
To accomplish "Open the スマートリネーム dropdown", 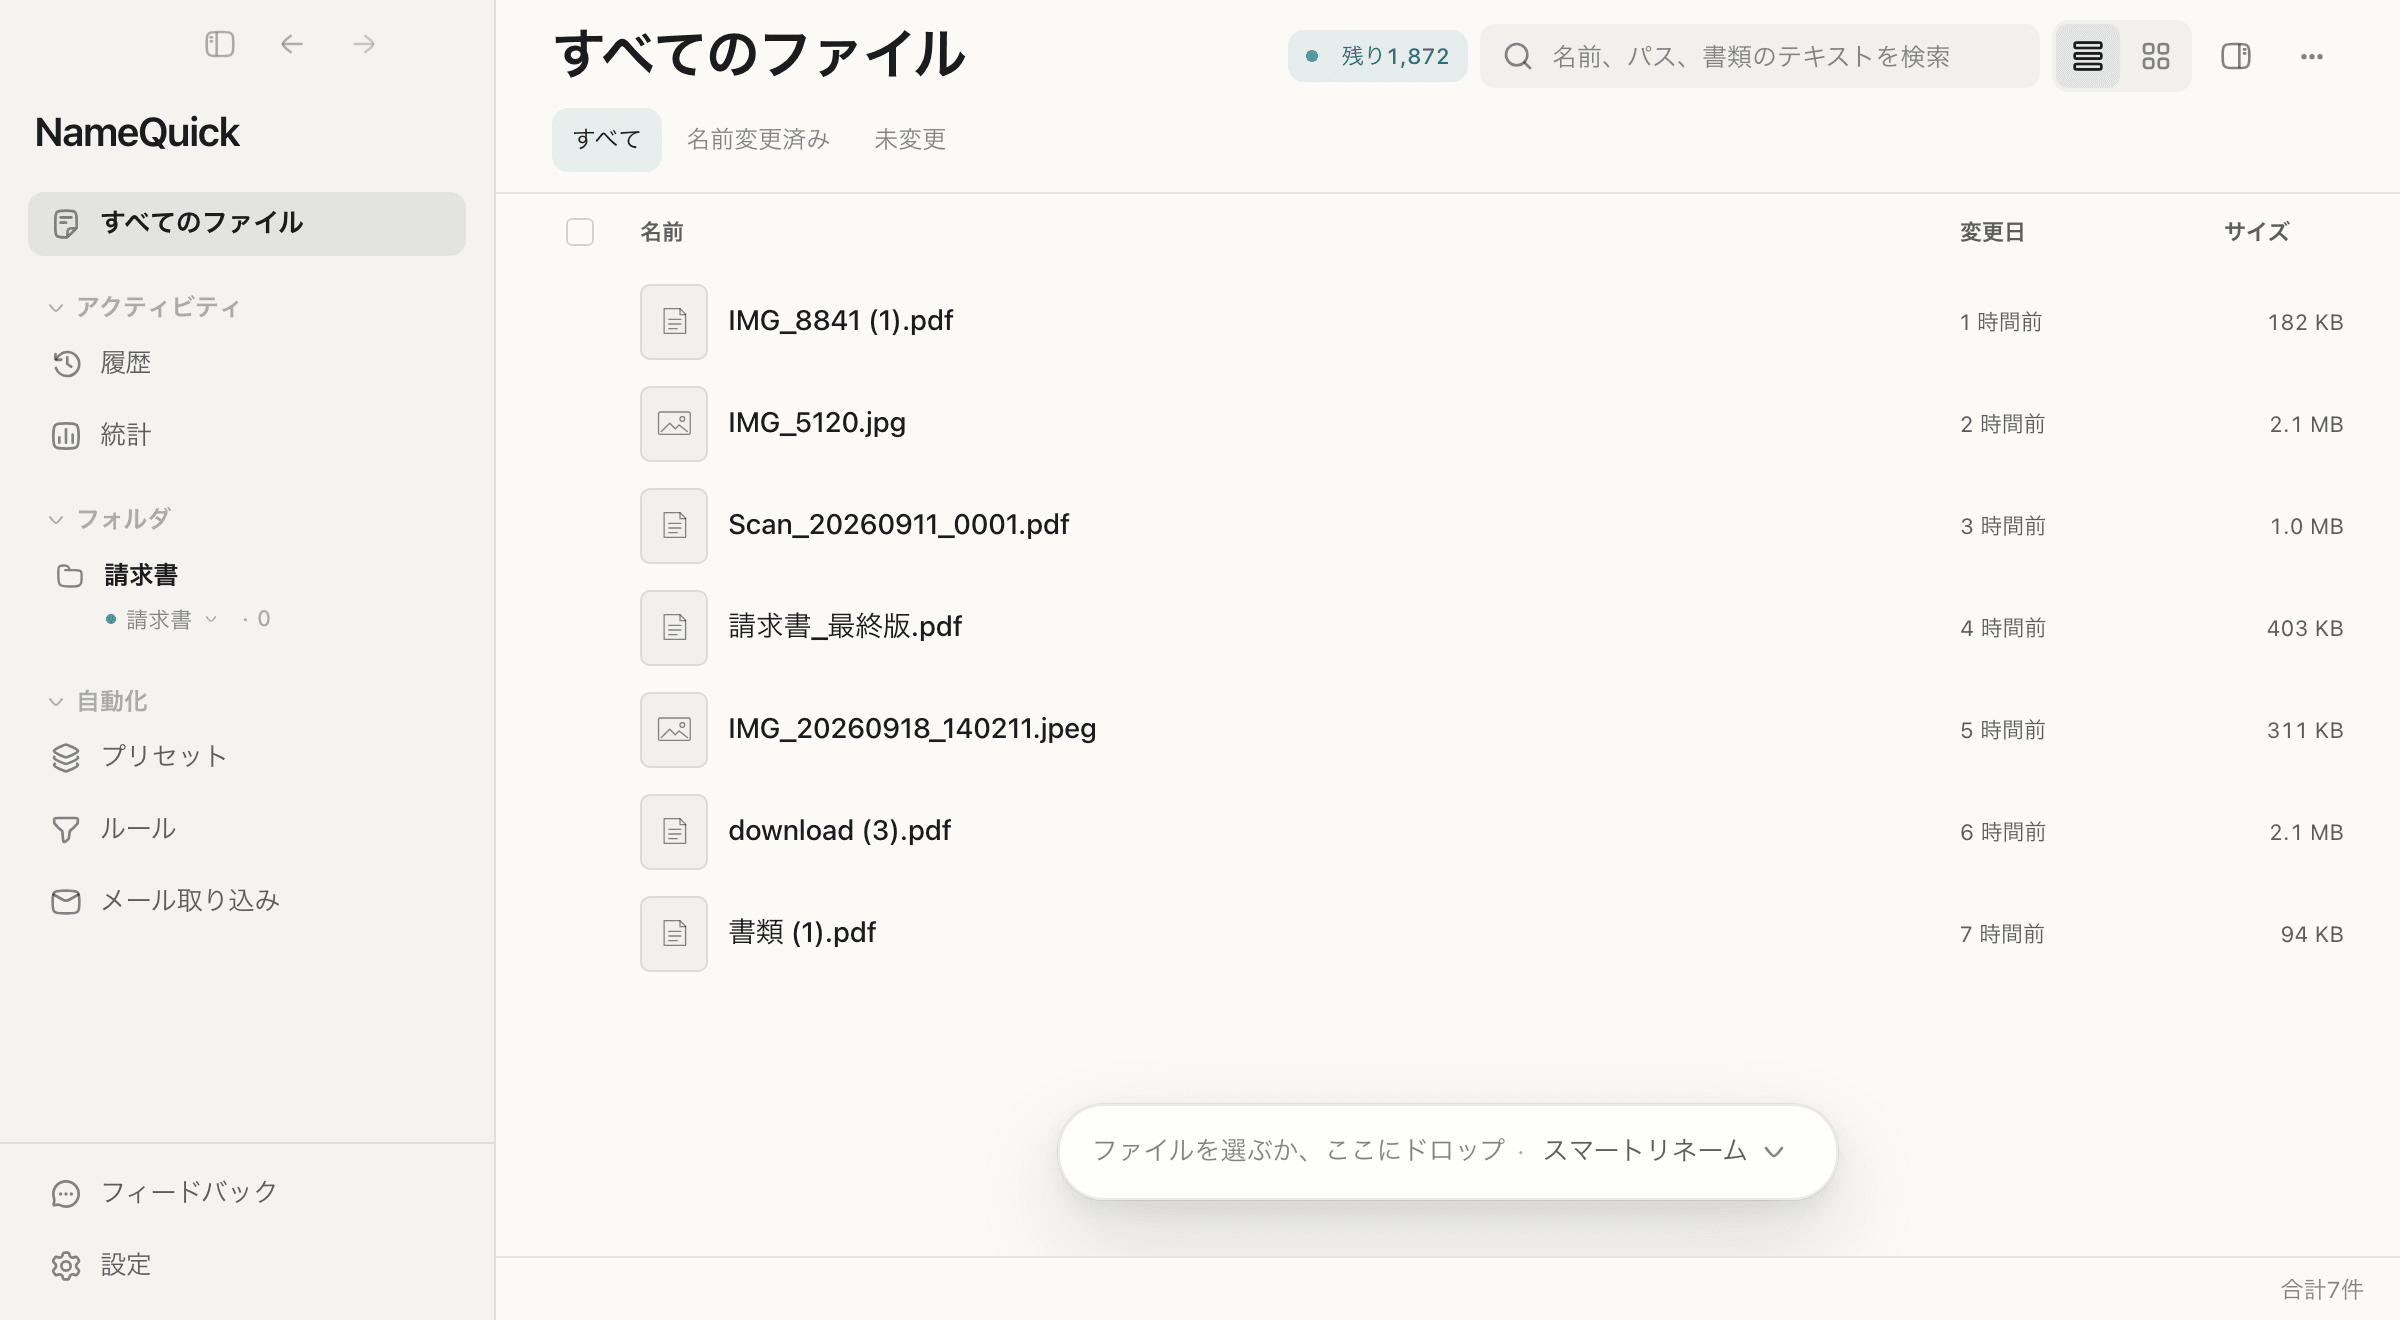I will pos(1664,1151).
